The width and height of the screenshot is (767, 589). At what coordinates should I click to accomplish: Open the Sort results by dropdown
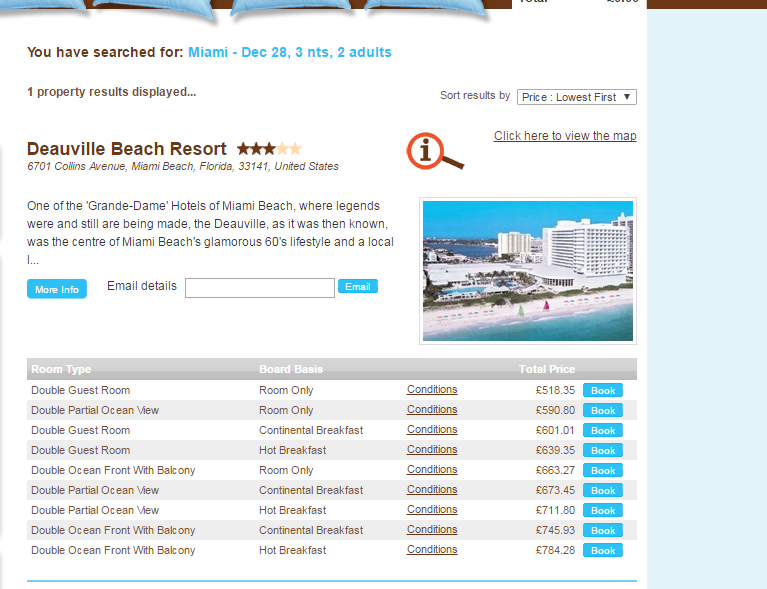pyautogui.click(x=577, y=97)
